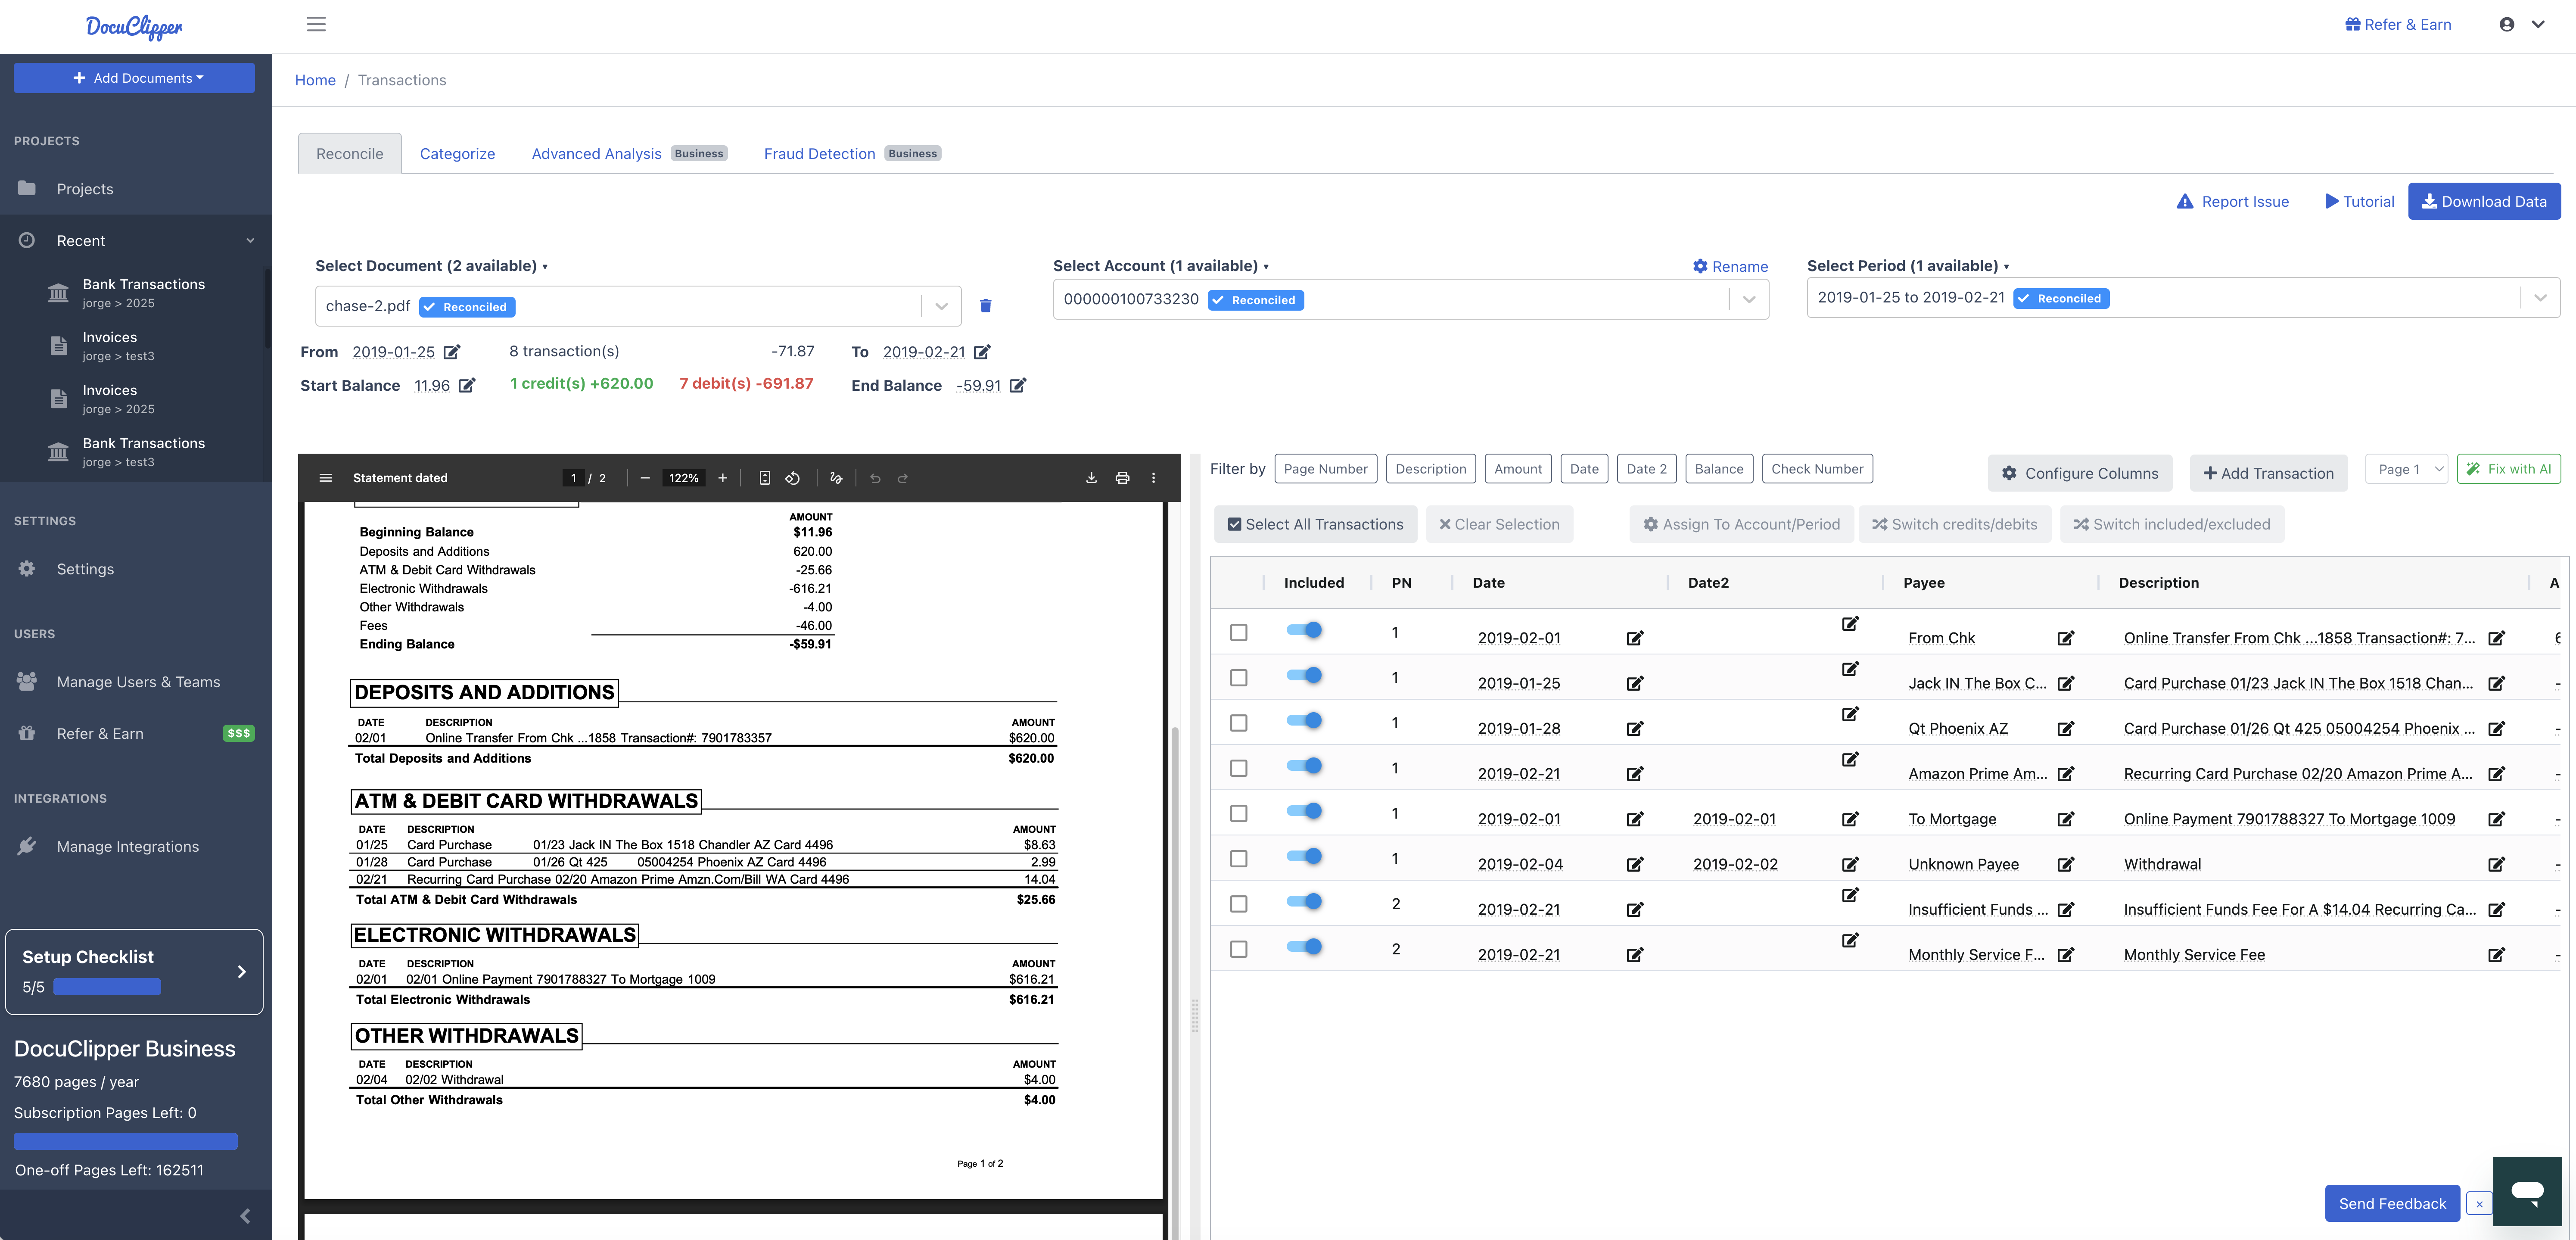Toggle Included for the From Chk transfer
Image resolution: width=2576 pixels, height=1240 pixels.
1304,629
